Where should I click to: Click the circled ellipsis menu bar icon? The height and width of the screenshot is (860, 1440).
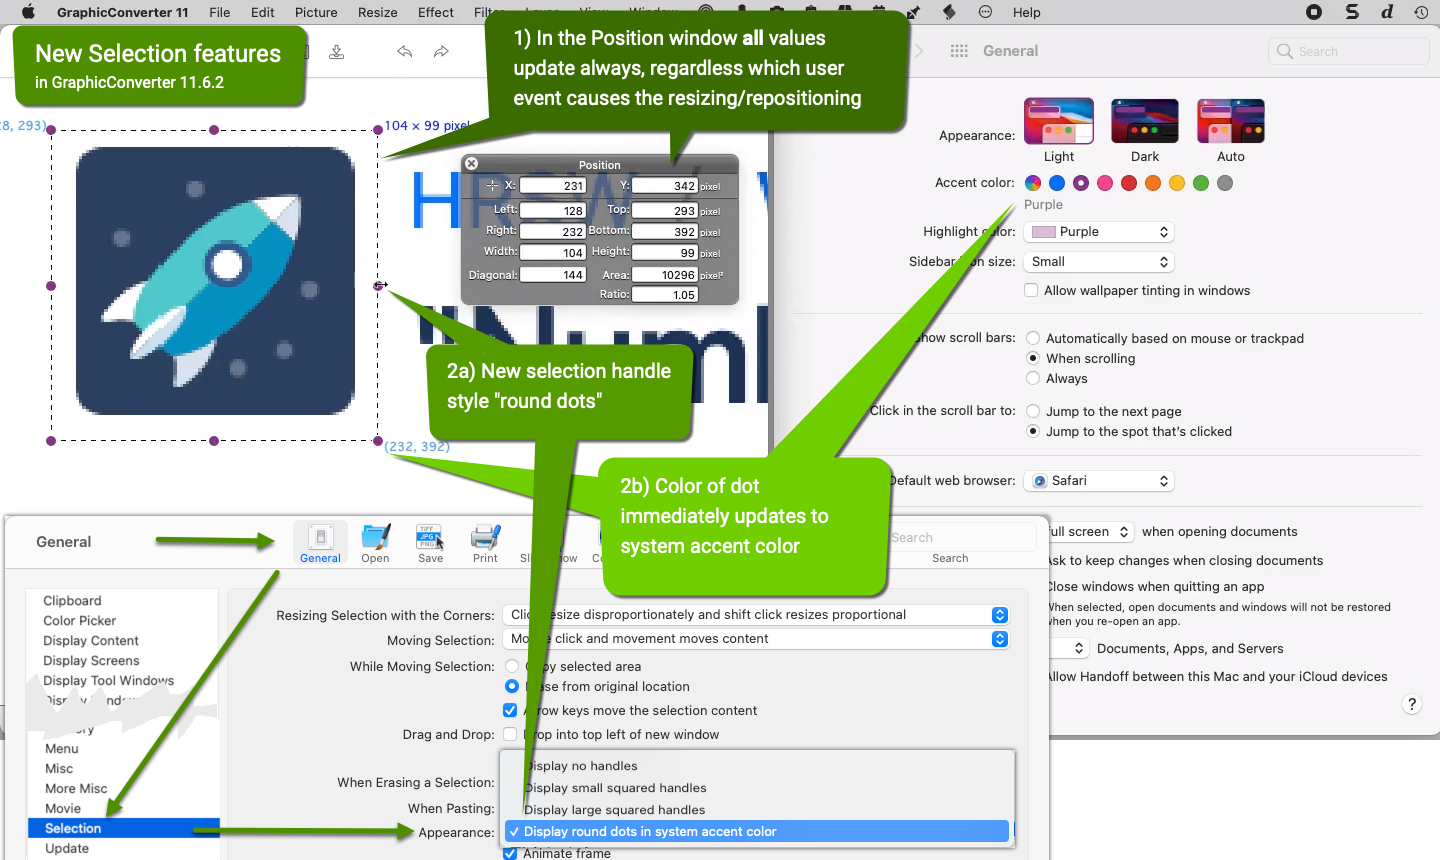[985, 12]
